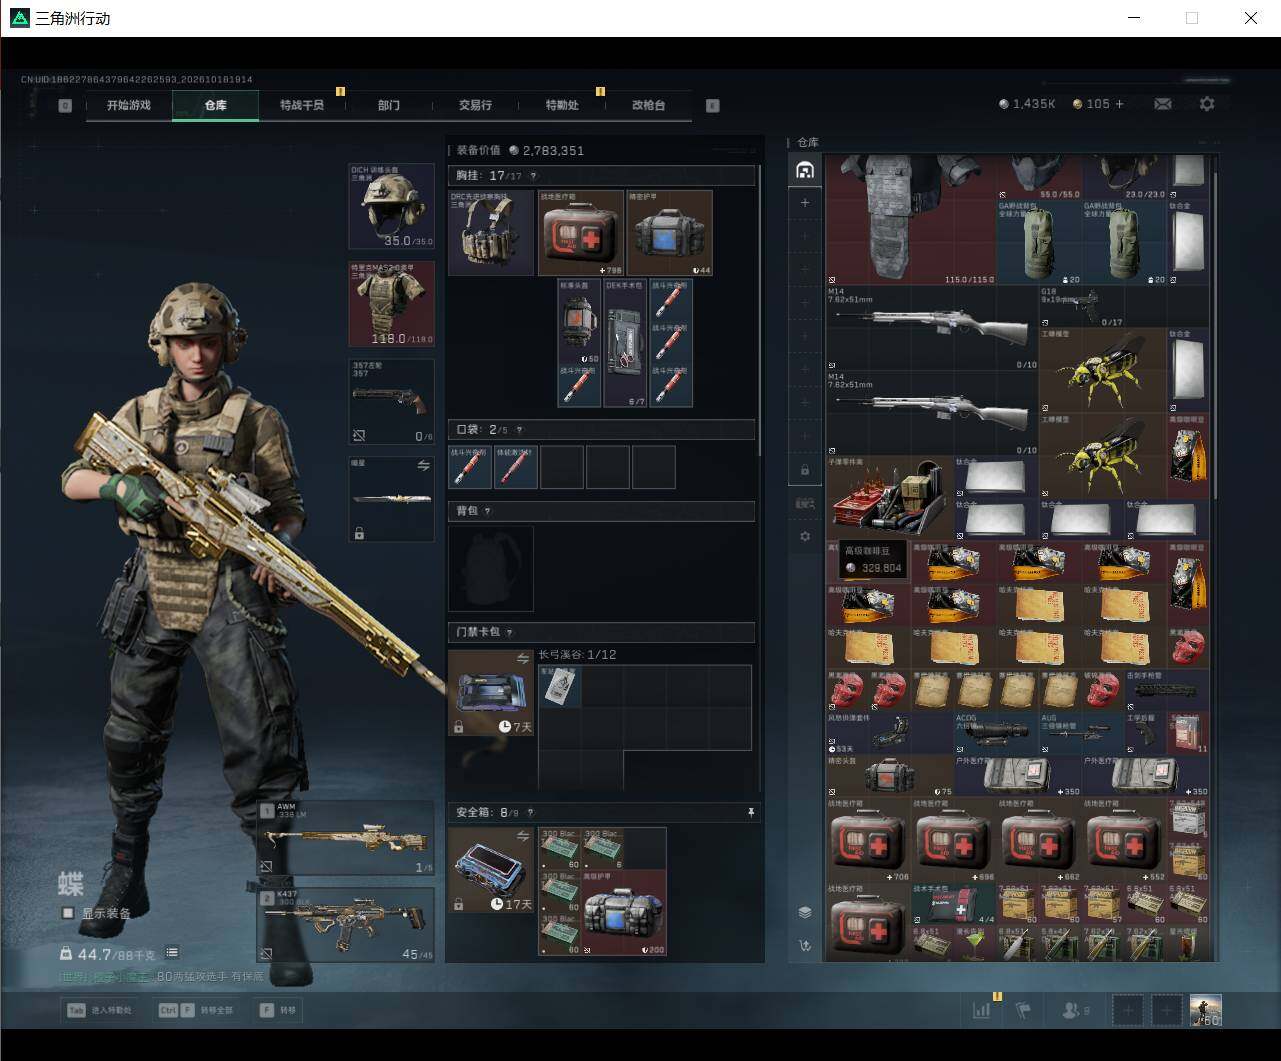The width and height of the screenshot is (1281, 1061).
Task: Open warehouse sidebar gear settings
Action: pos(805,537)
